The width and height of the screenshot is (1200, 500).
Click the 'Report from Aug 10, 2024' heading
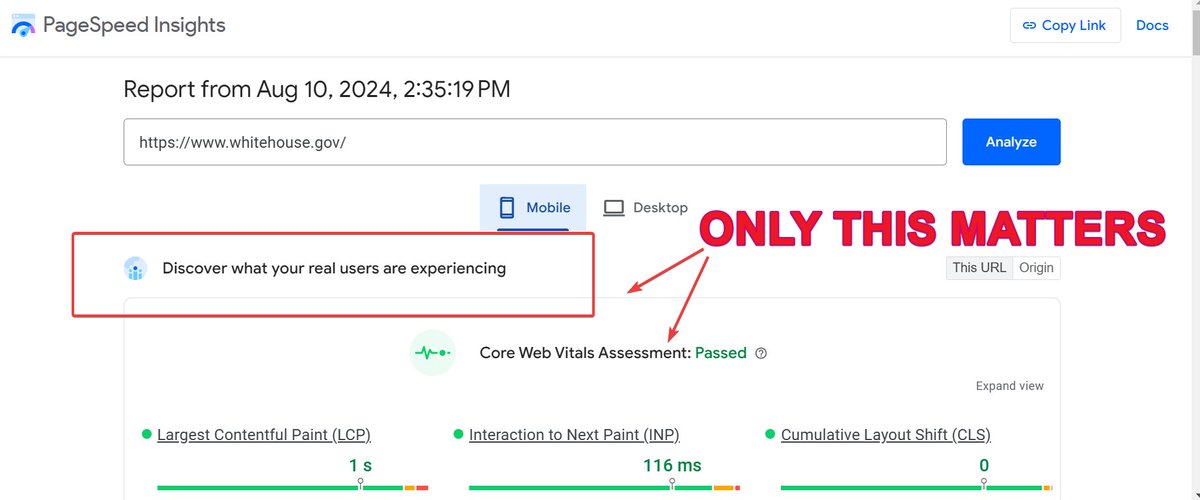coord(317,89)
